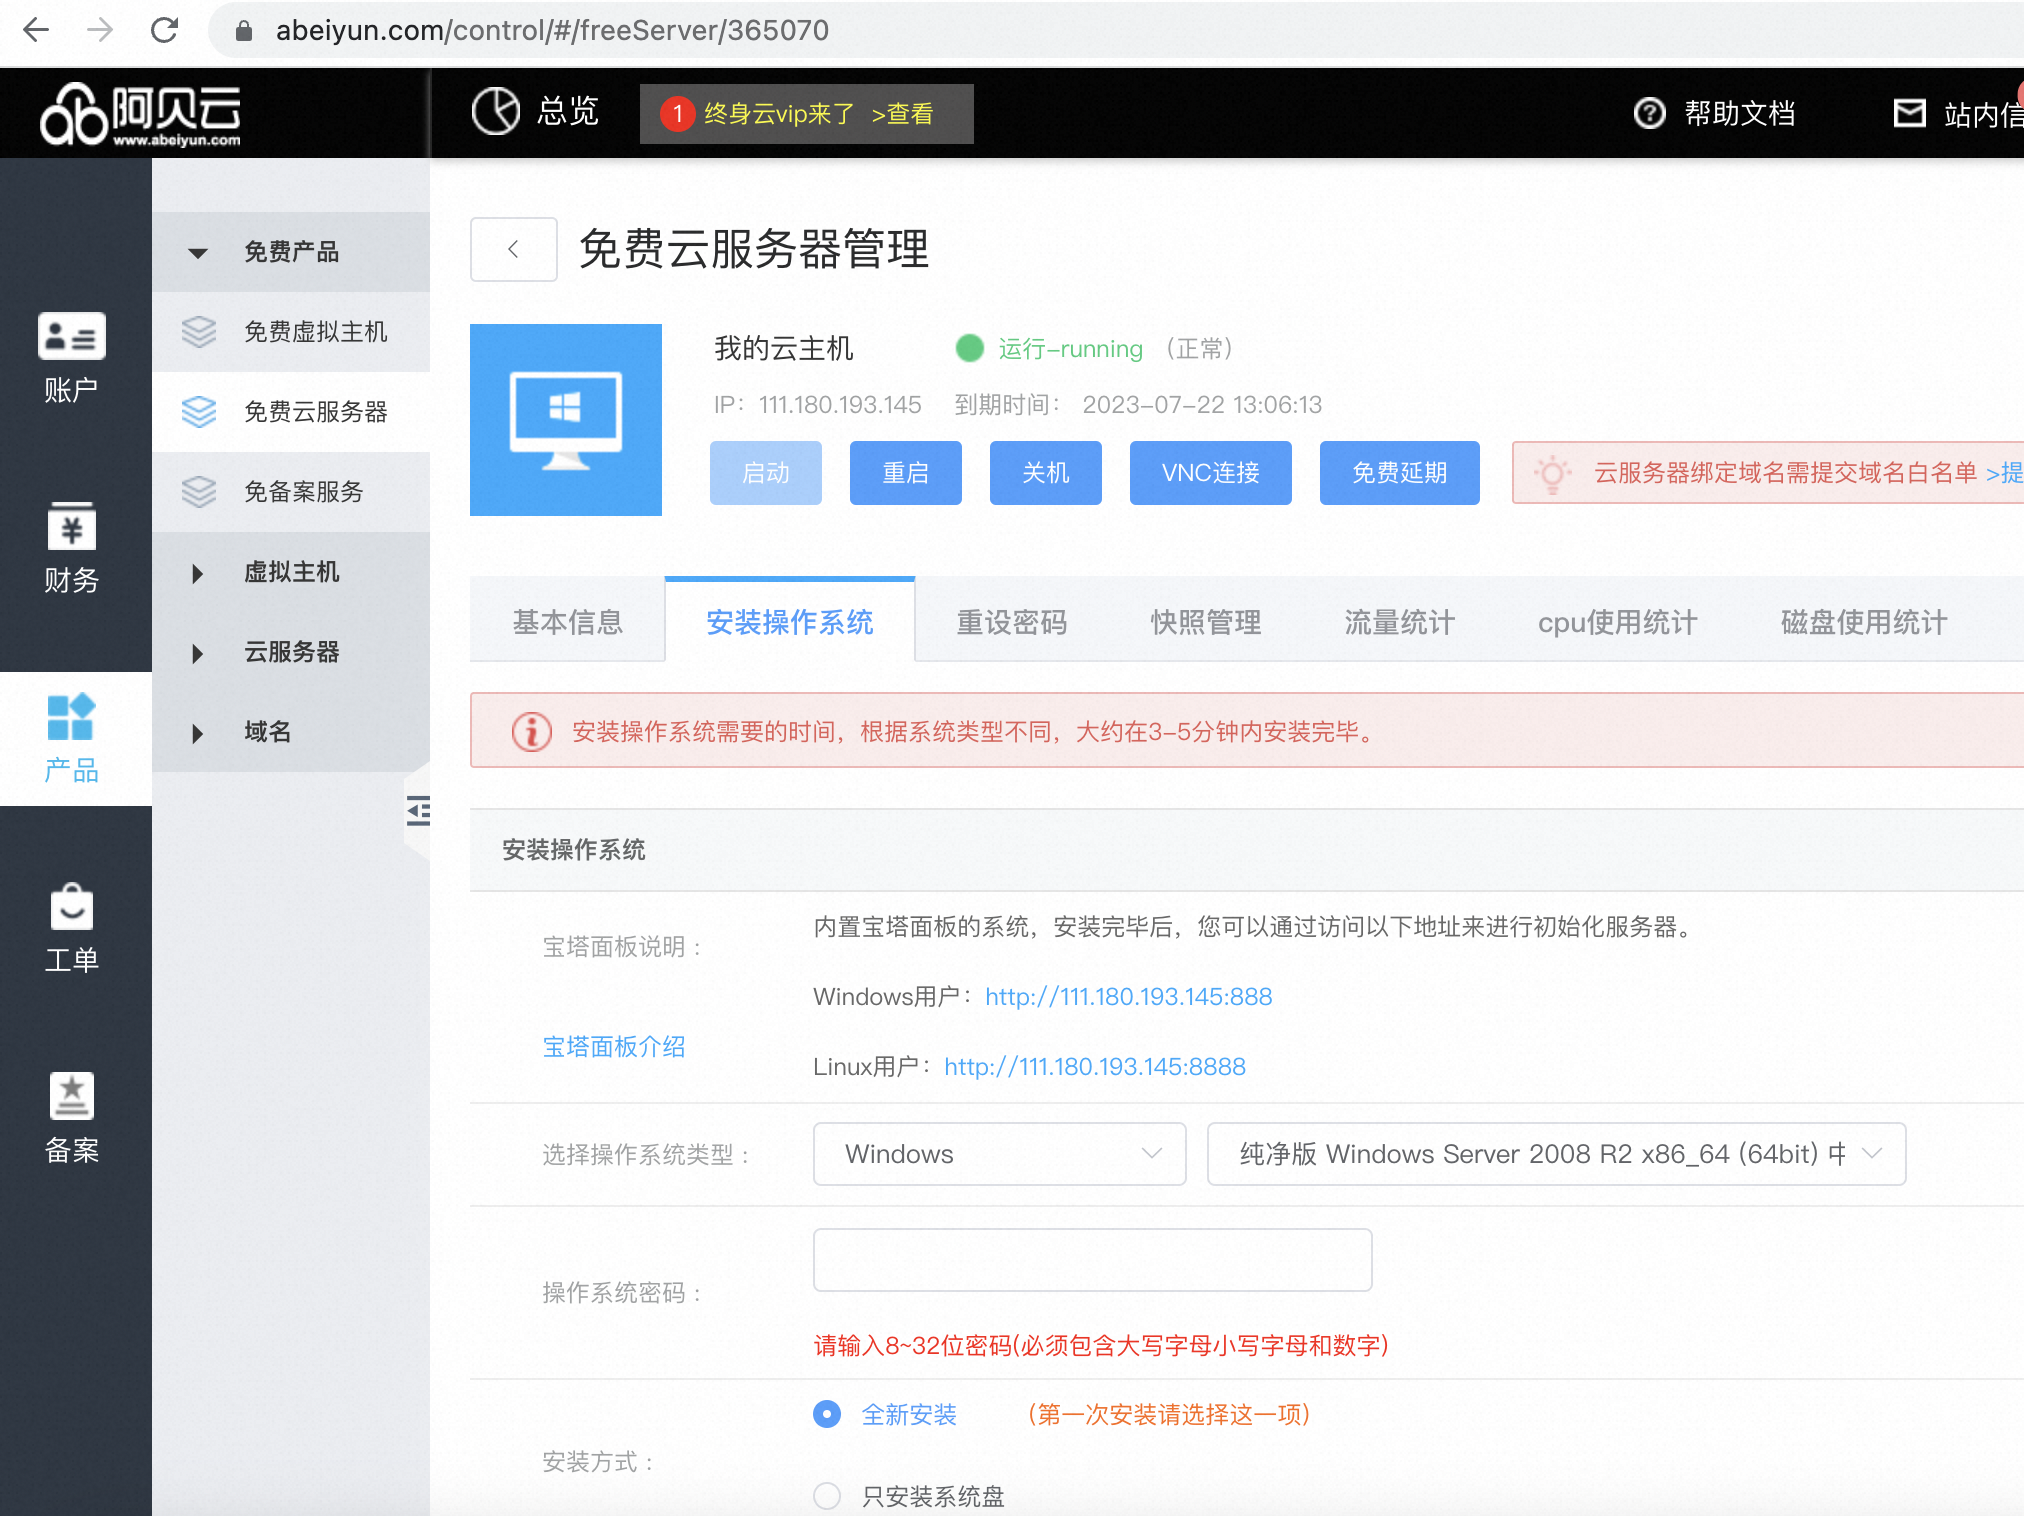Screen dimensions: 2024x1516
Task: Open the Windows Server 2008 version dropdown
Action: pyautogui.click(x=1556, y=1154)
